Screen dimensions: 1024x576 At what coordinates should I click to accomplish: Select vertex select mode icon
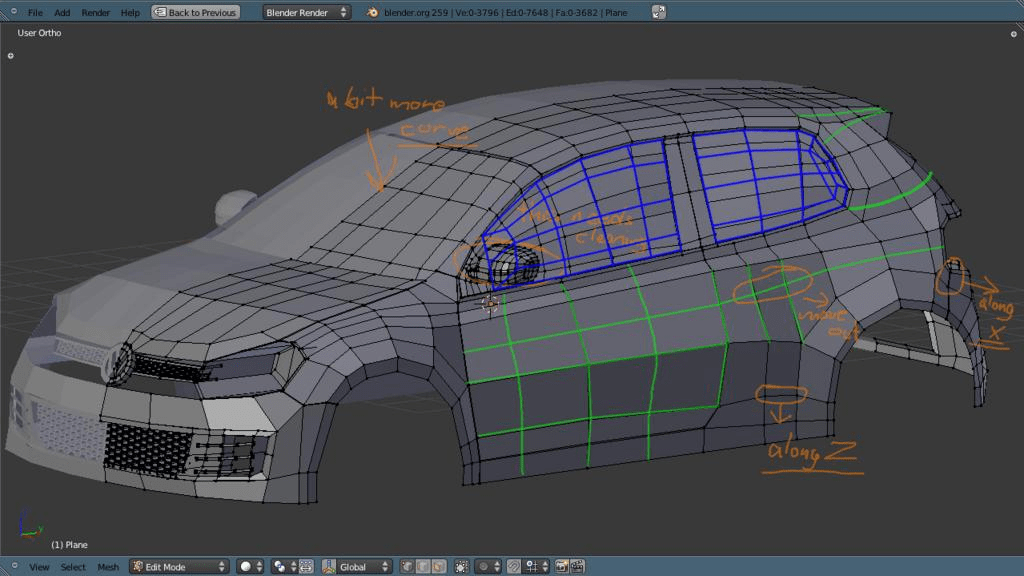click(408, 567)
